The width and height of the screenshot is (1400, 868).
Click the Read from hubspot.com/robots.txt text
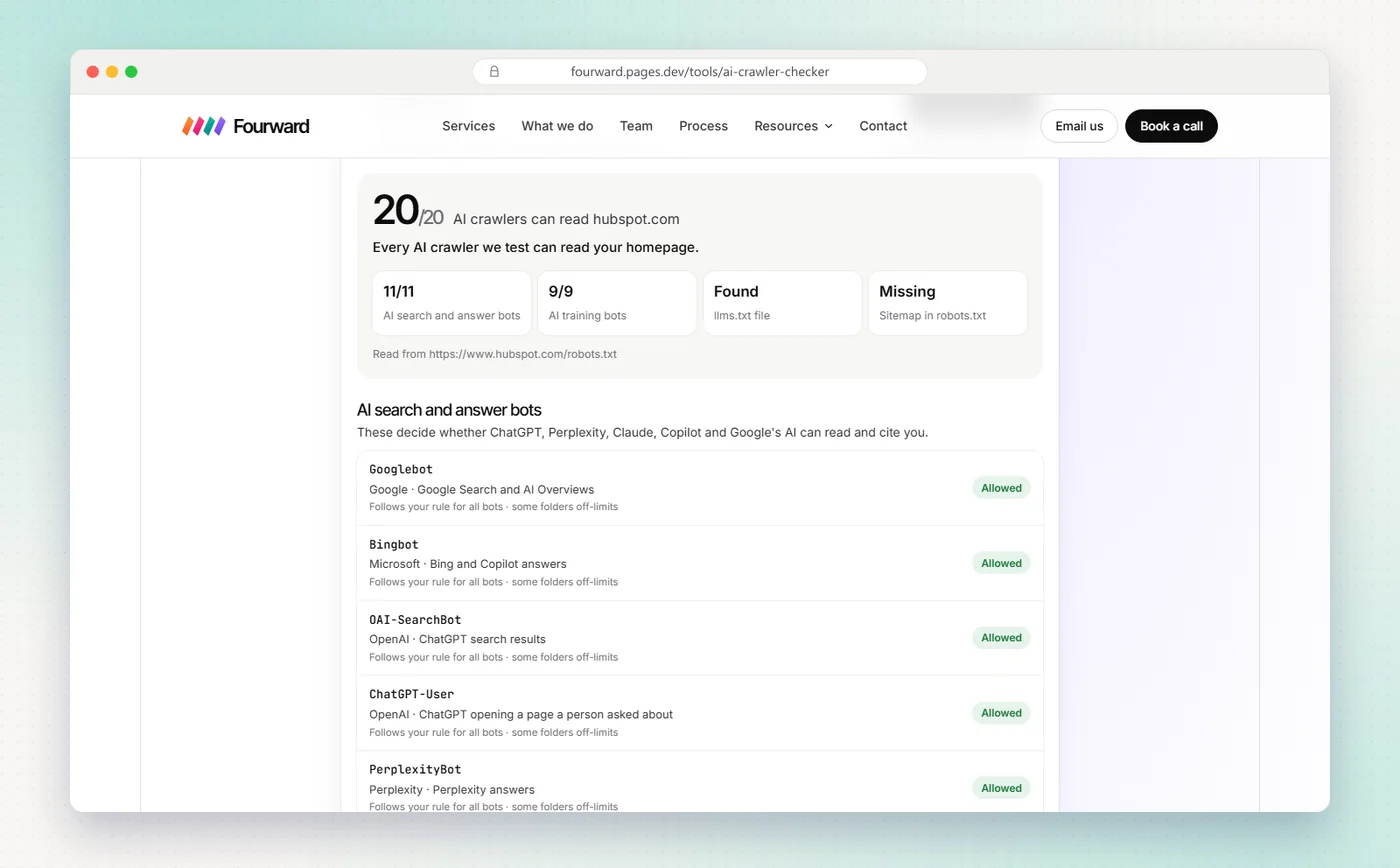[x=494, y=354]
